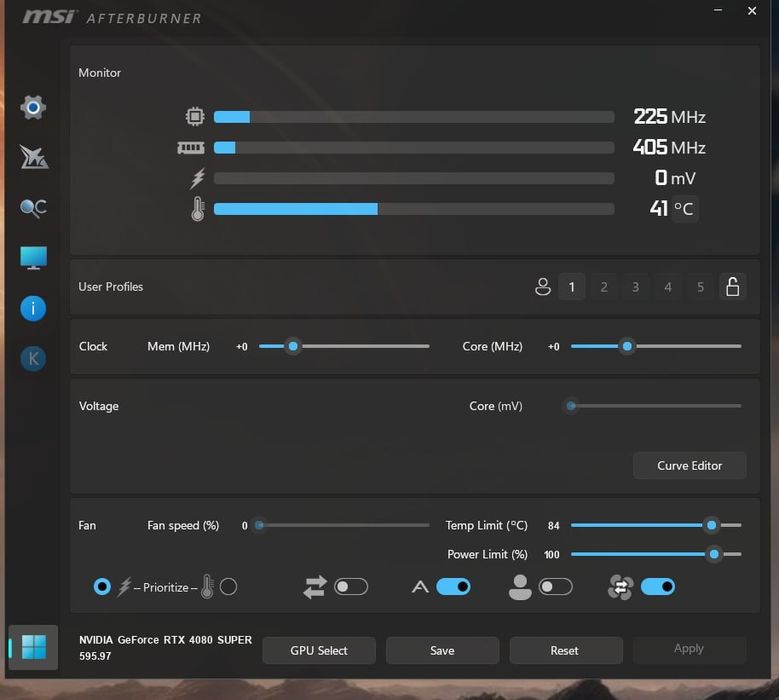
Task: Click the Core (MHz) clock slider handle
Action: pos(627,346)
